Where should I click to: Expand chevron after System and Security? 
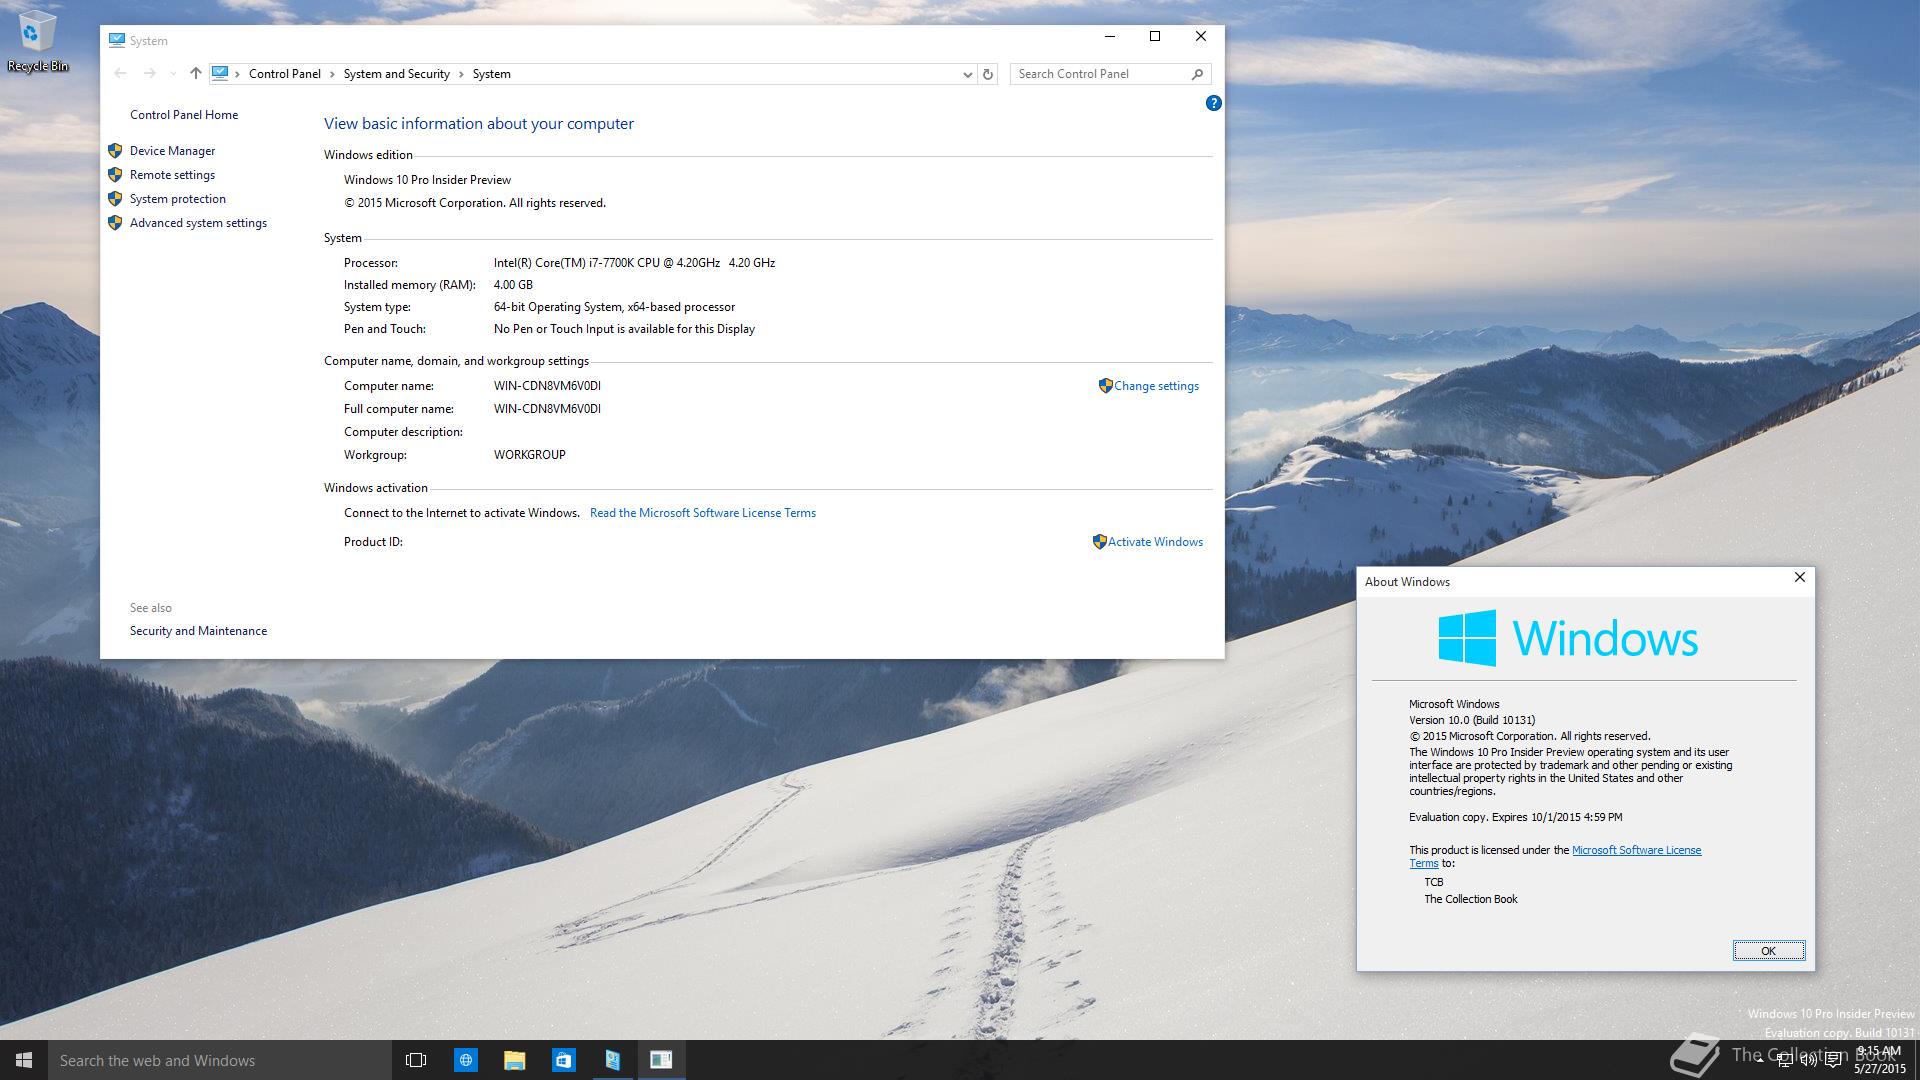(461, 74)
